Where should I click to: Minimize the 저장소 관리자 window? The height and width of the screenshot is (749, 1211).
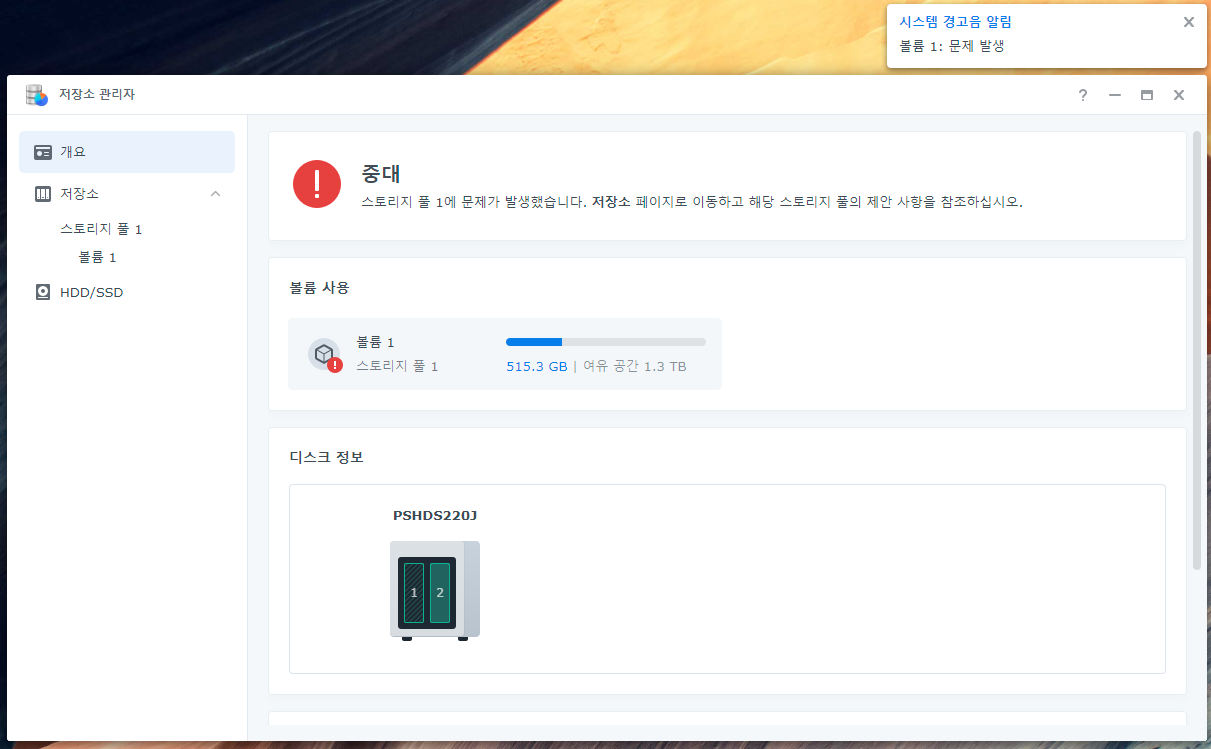click(x=1115, y=95)
